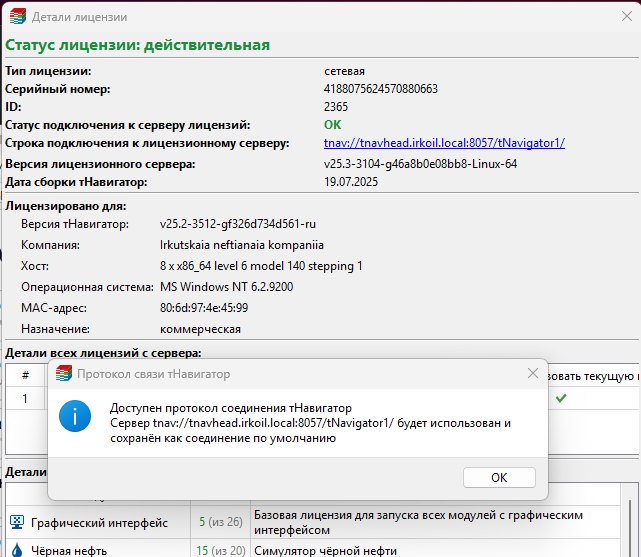Click the blue information icon in dialog
This screenshot has width=641, height=557.
pos(75,416)
